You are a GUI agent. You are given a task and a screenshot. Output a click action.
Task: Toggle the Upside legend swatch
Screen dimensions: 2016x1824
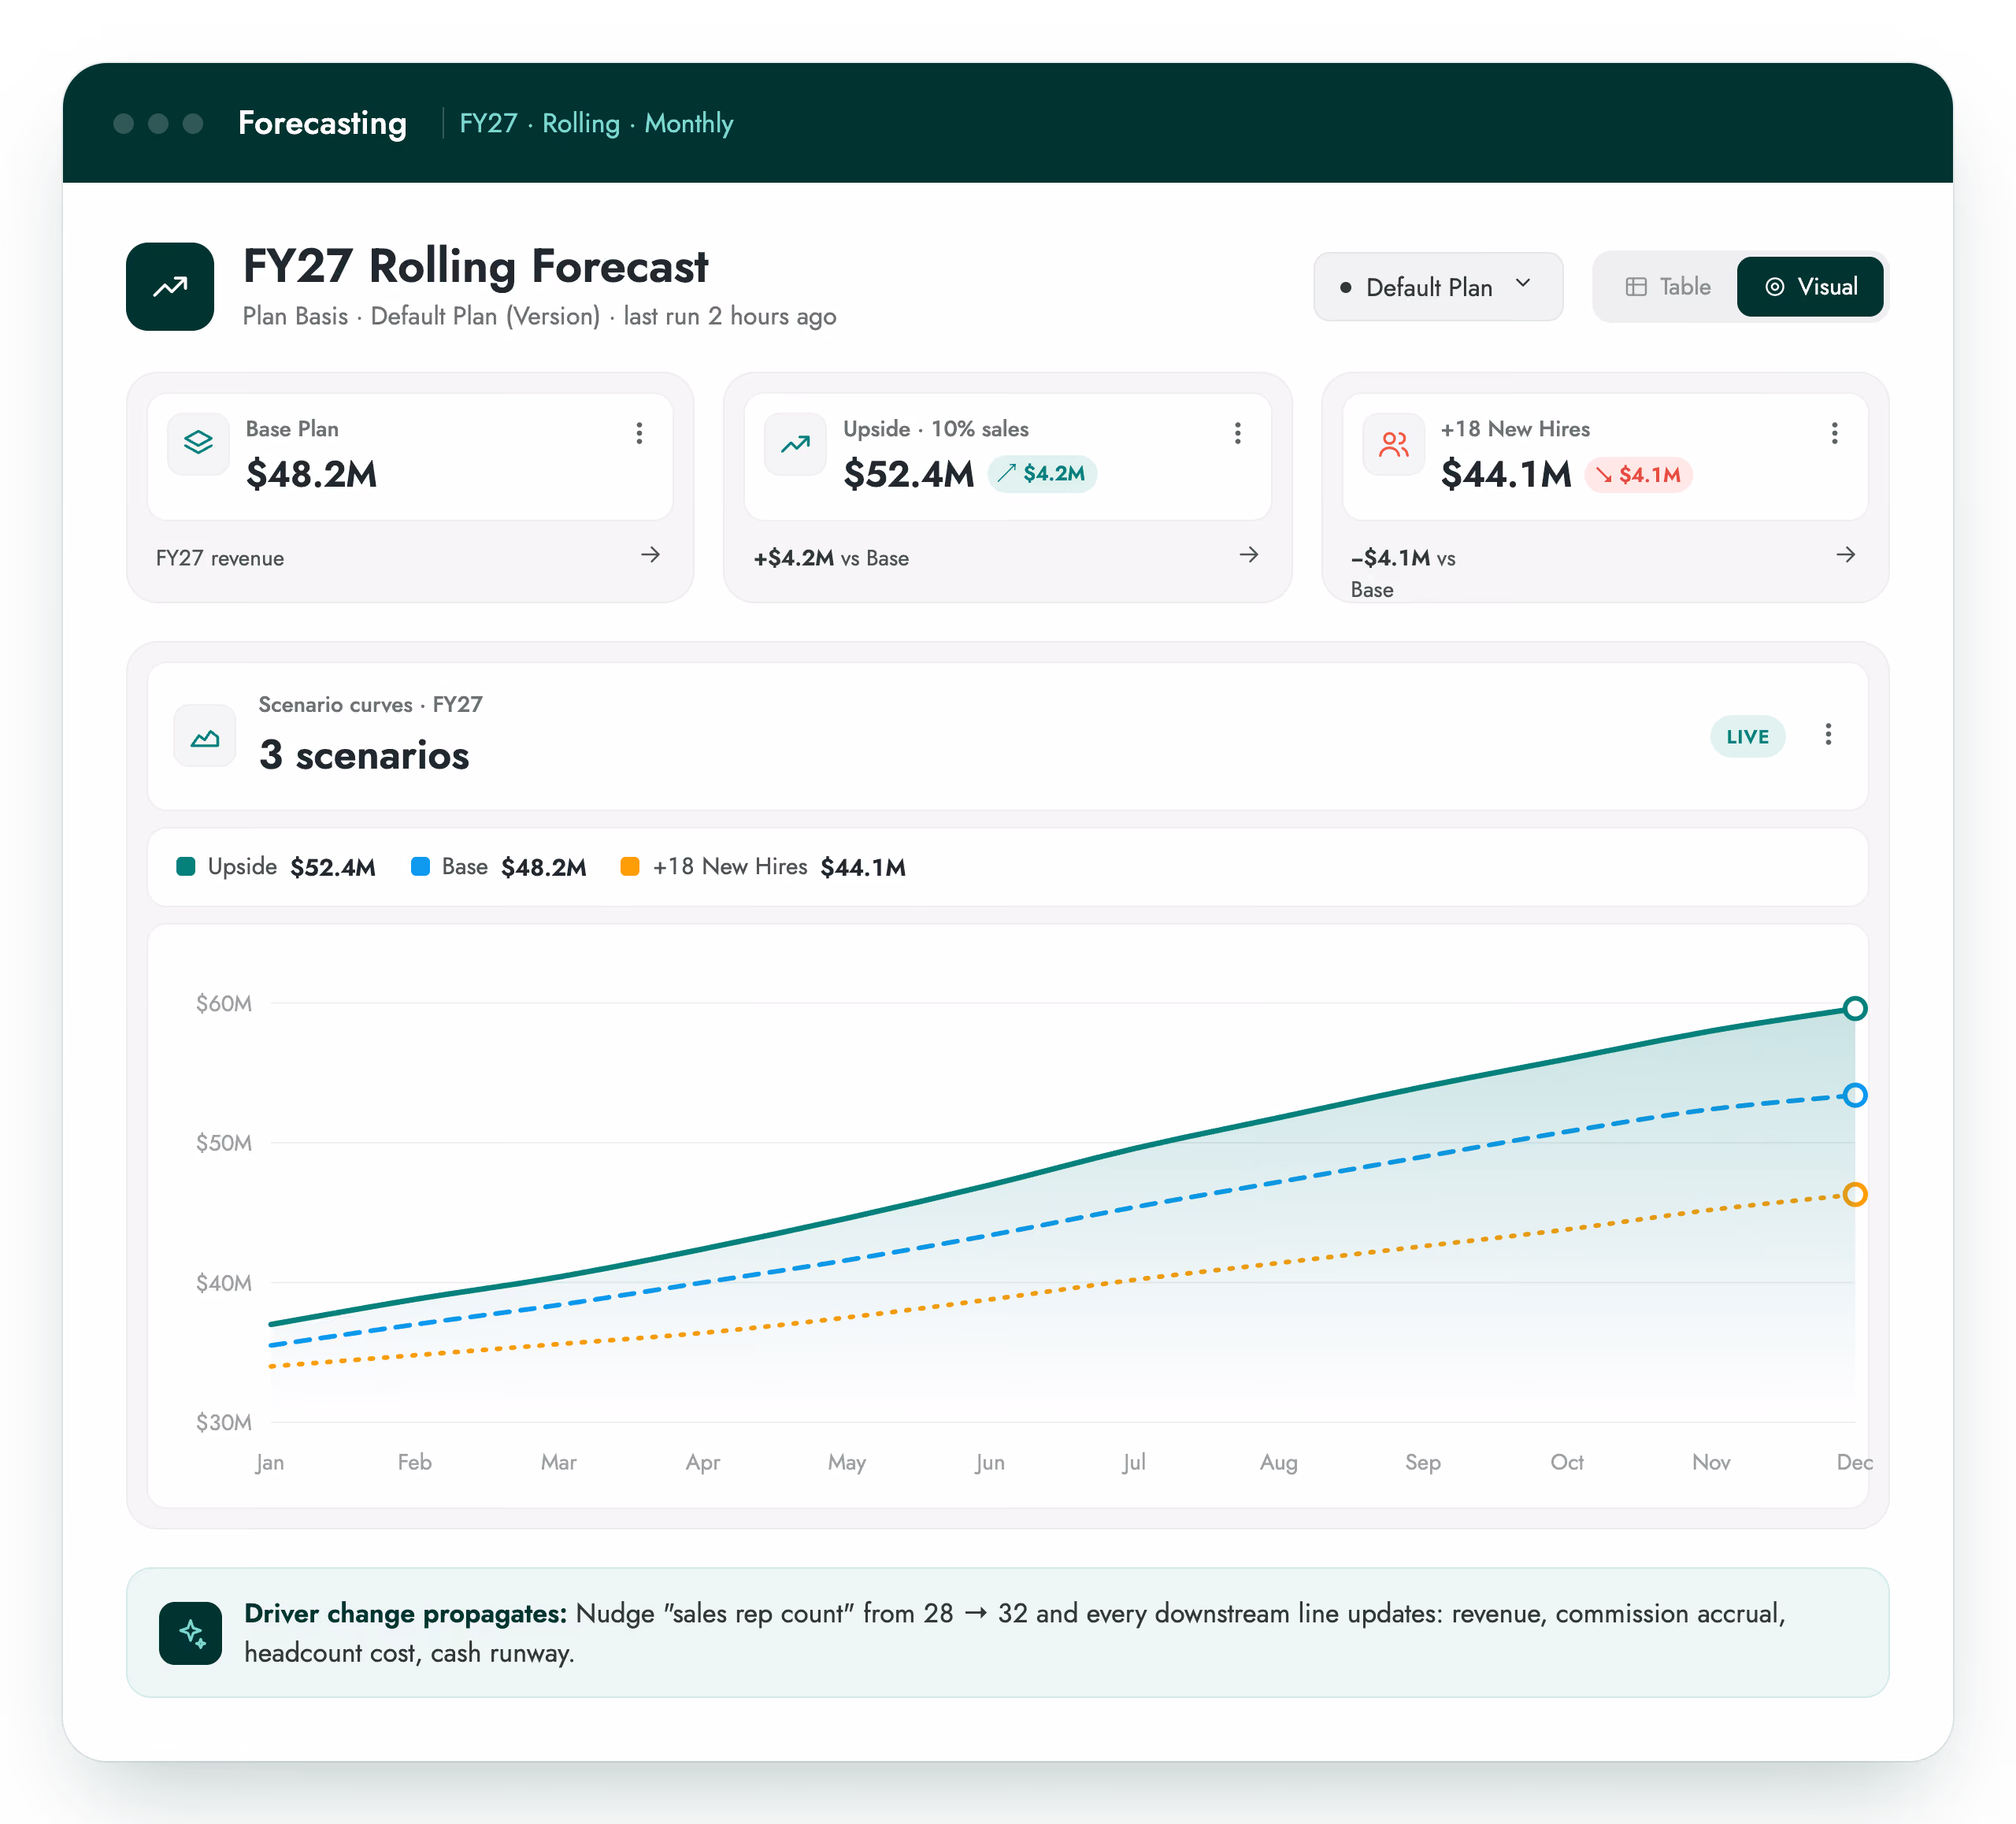click(x=186, y=867)
